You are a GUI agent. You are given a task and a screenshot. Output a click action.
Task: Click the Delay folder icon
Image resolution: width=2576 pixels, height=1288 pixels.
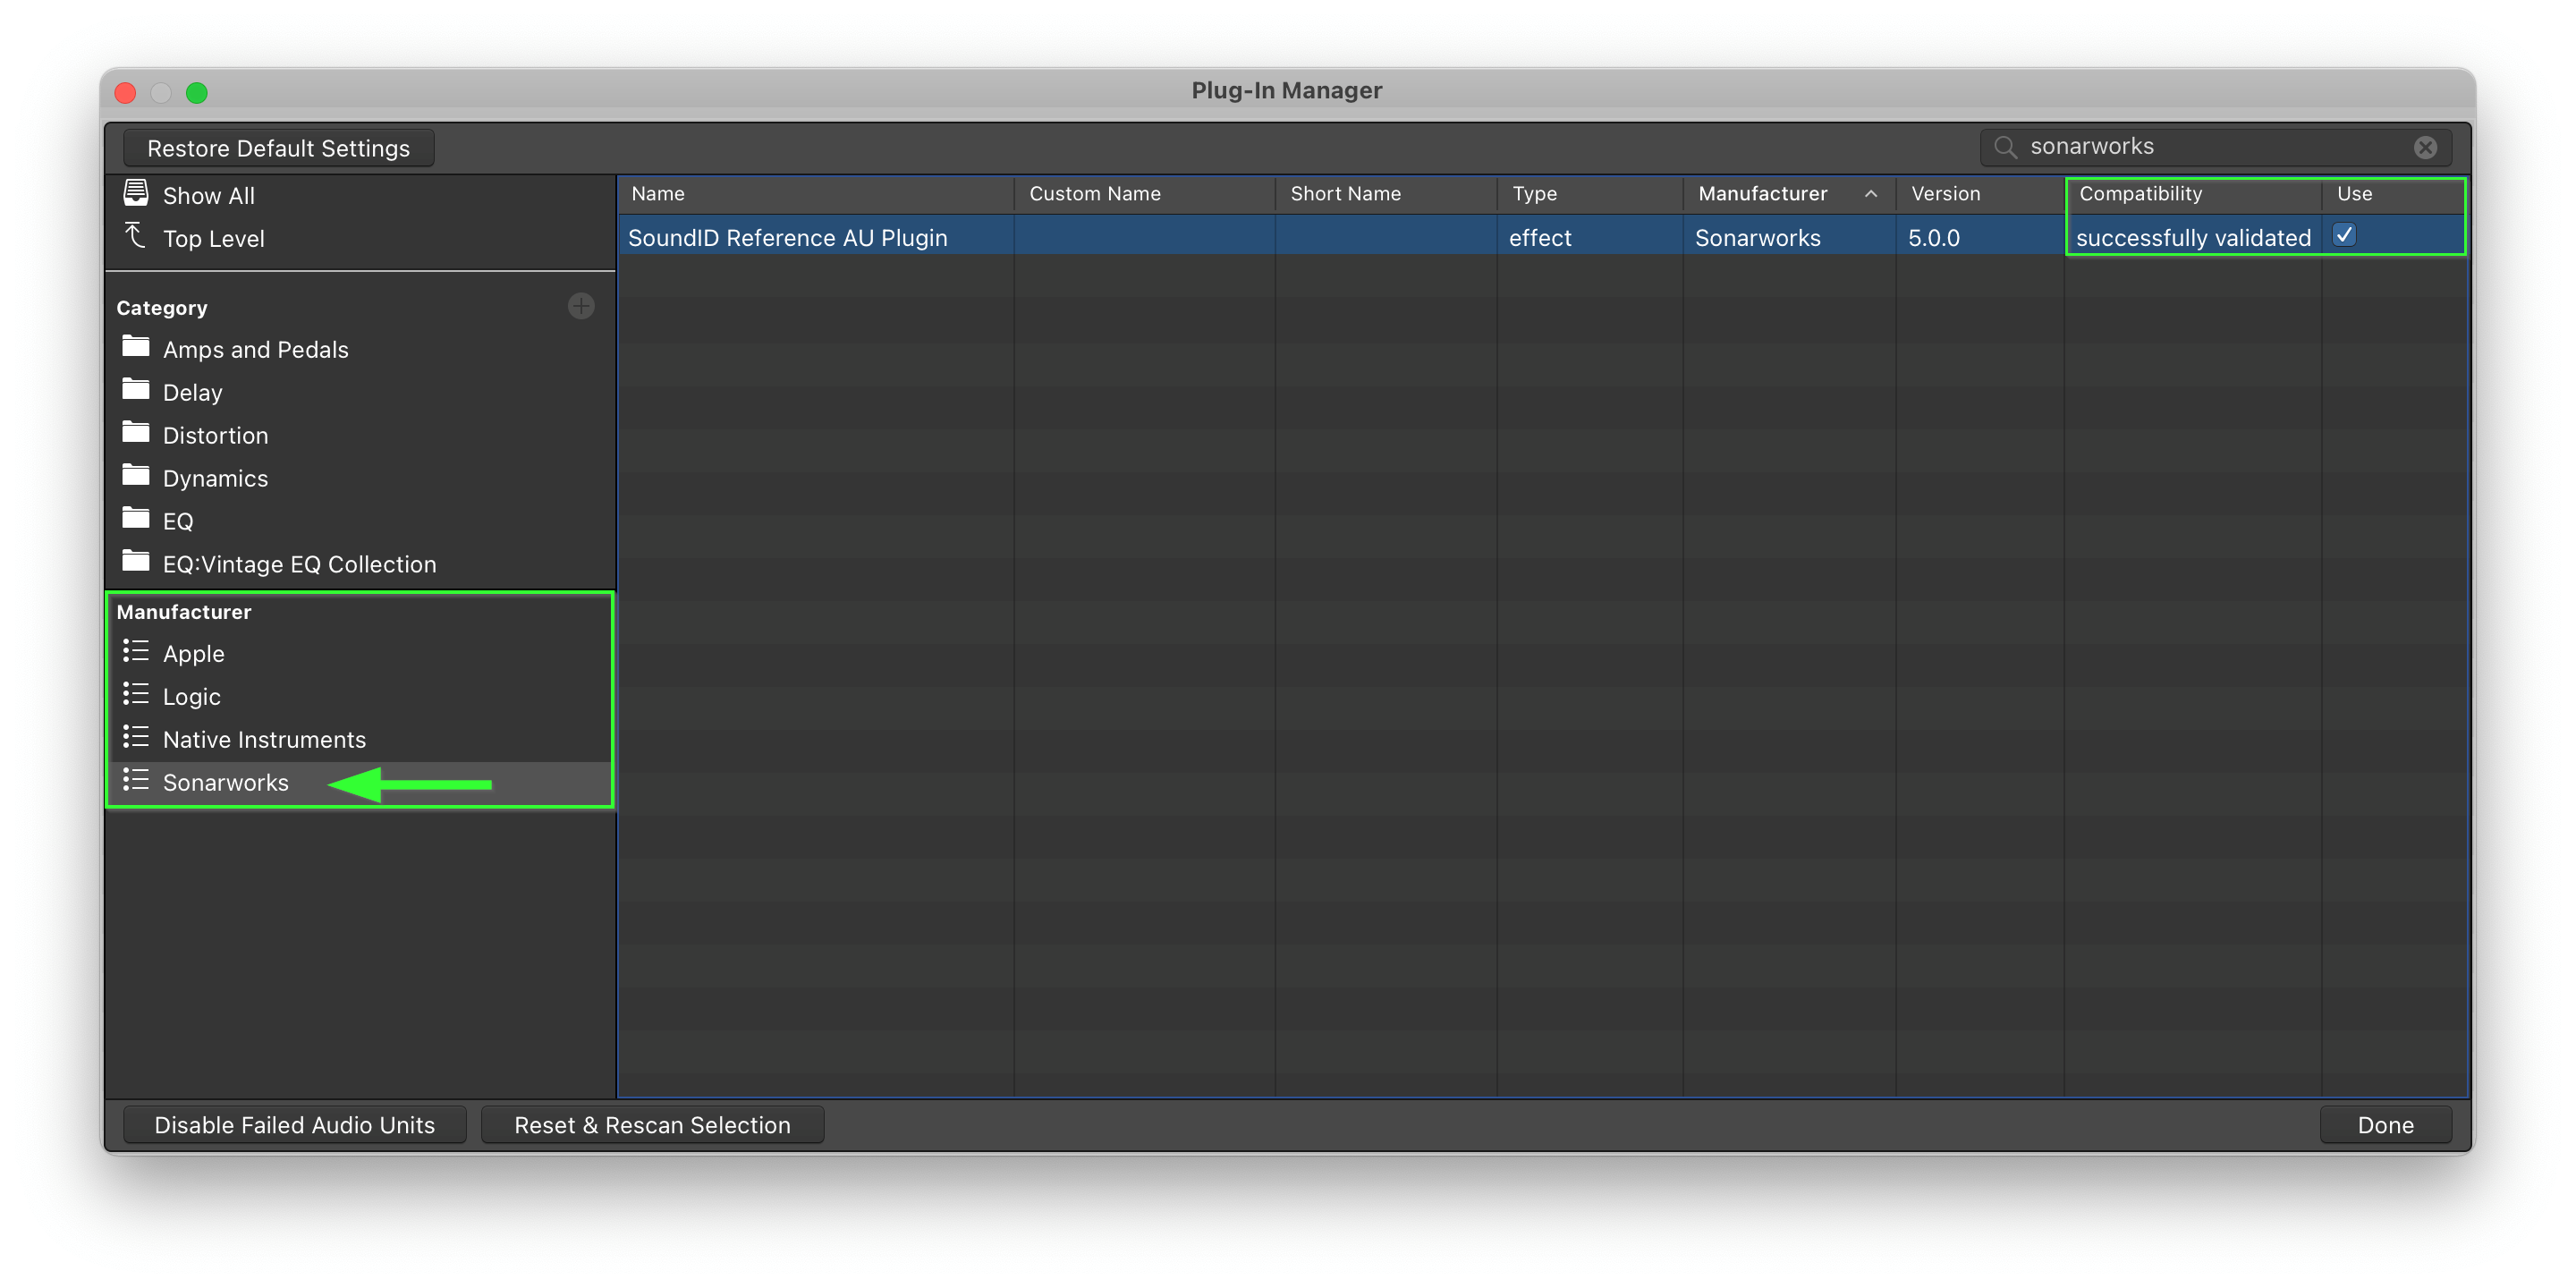[x=136, y=390]
